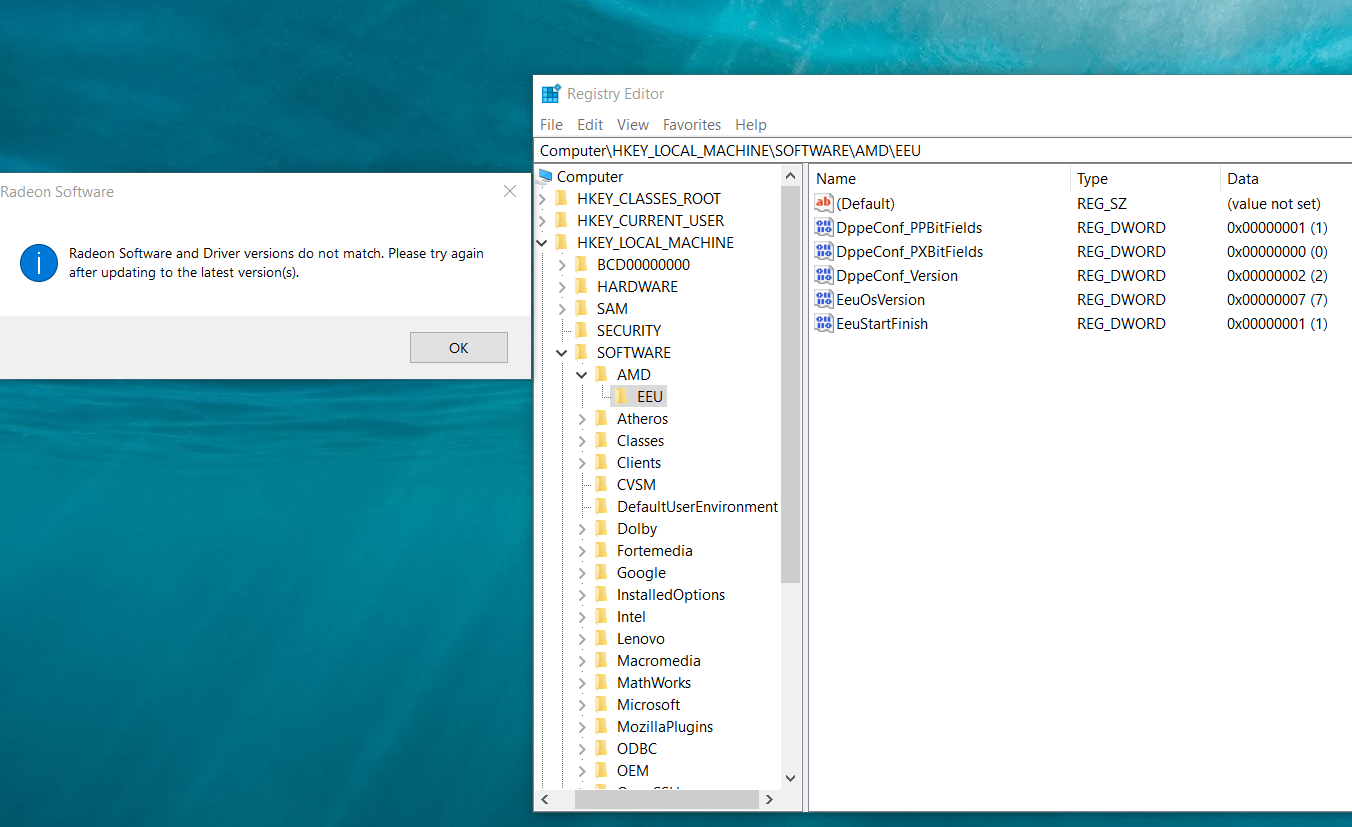Expand the HKEY_CLASSES_ROOT key
Screen dimensions: 1352x827
pos(543,199)
